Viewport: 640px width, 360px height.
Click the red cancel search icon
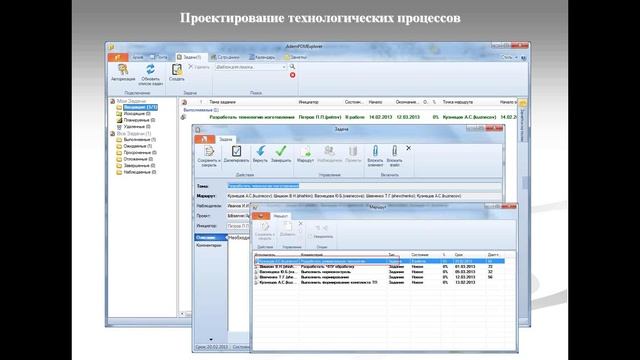(292, 75)
